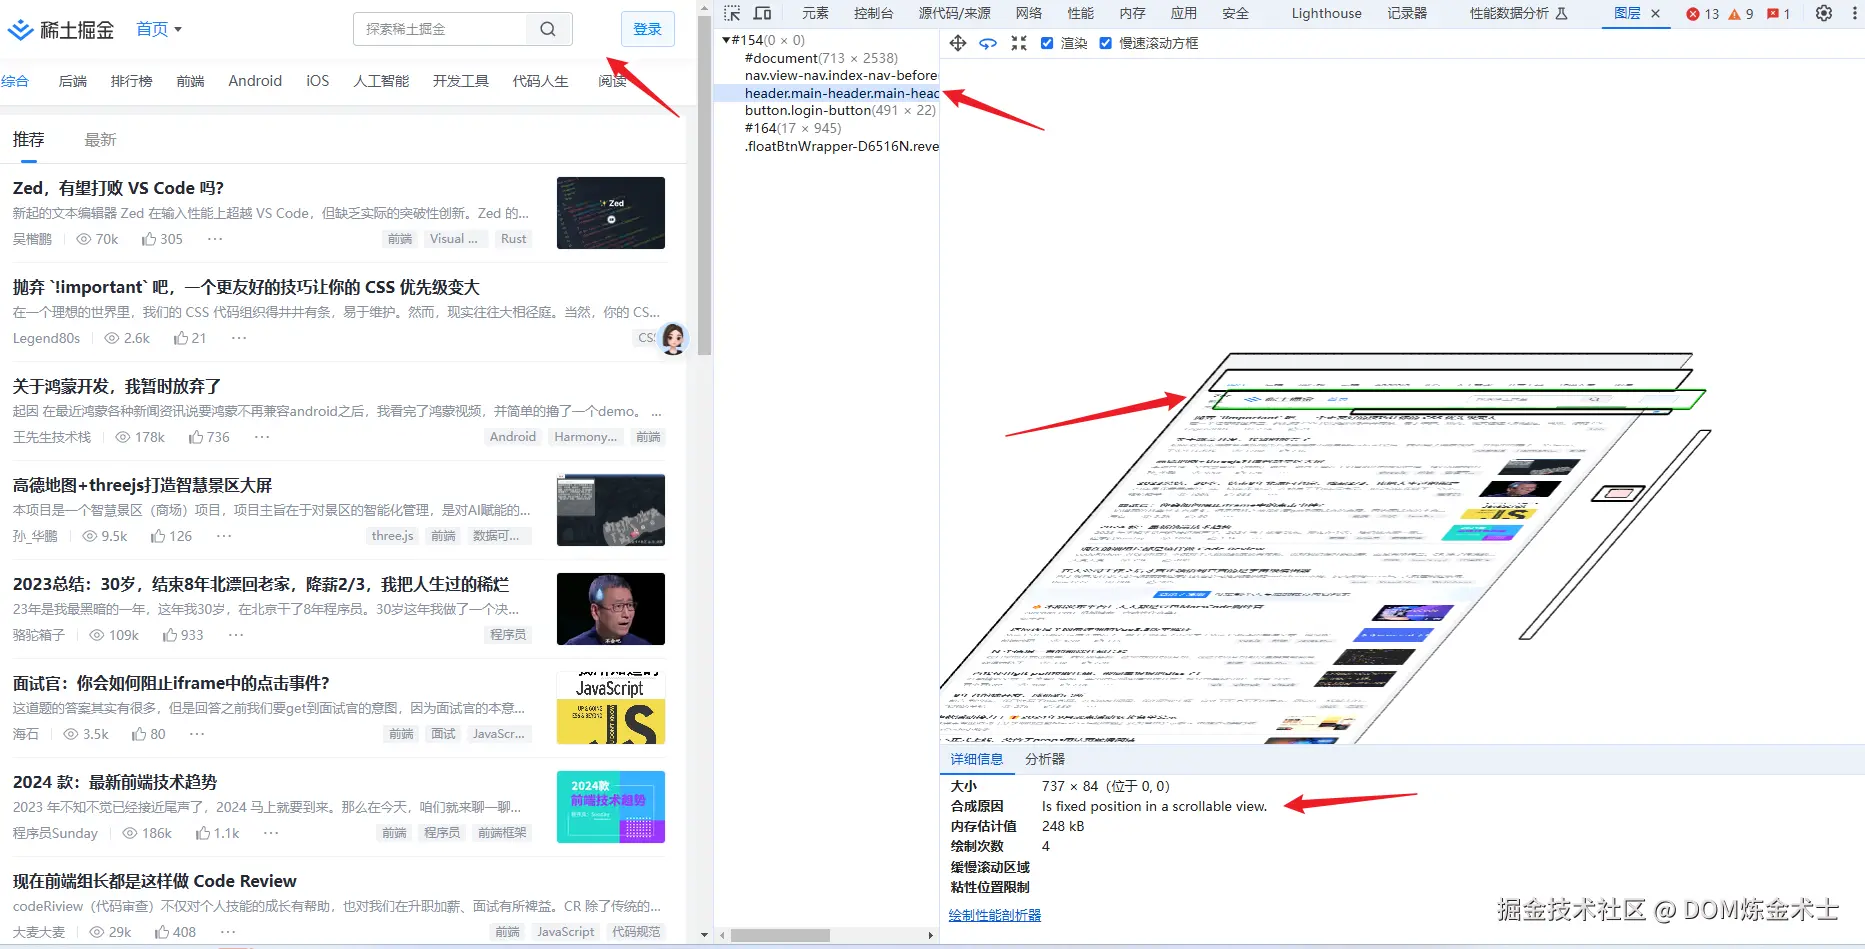Click the like icon on the 鸿蒙开发 article
The width and height of the screenshot is (1865, 949).
196,437
